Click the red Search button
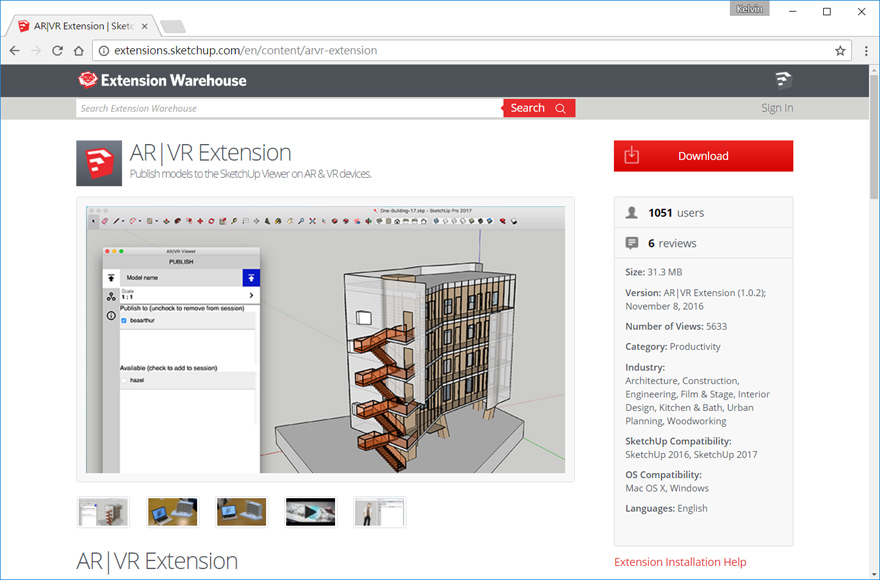This screenshot has height=580, width=880. tap(539, 108)
